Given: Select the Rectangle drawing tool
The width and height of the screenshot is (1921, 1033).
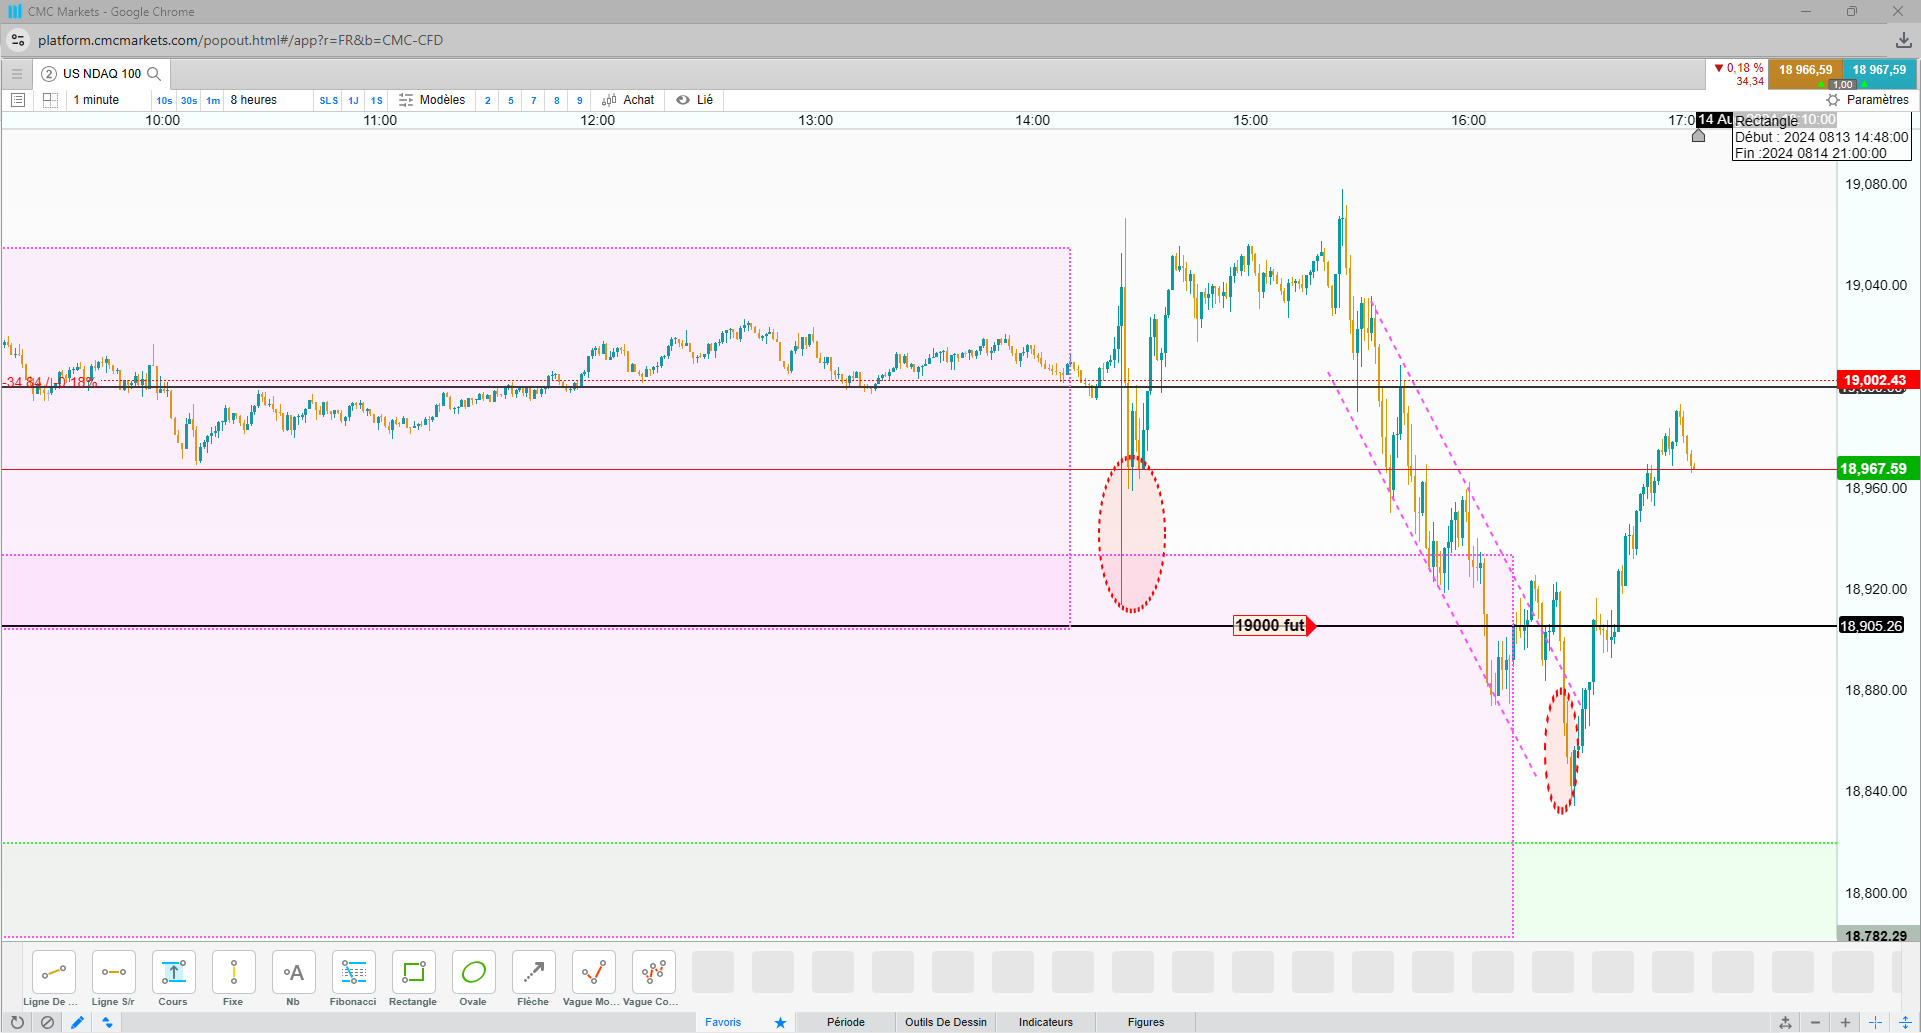Looking at the screenshot, I should coord(413,978).
